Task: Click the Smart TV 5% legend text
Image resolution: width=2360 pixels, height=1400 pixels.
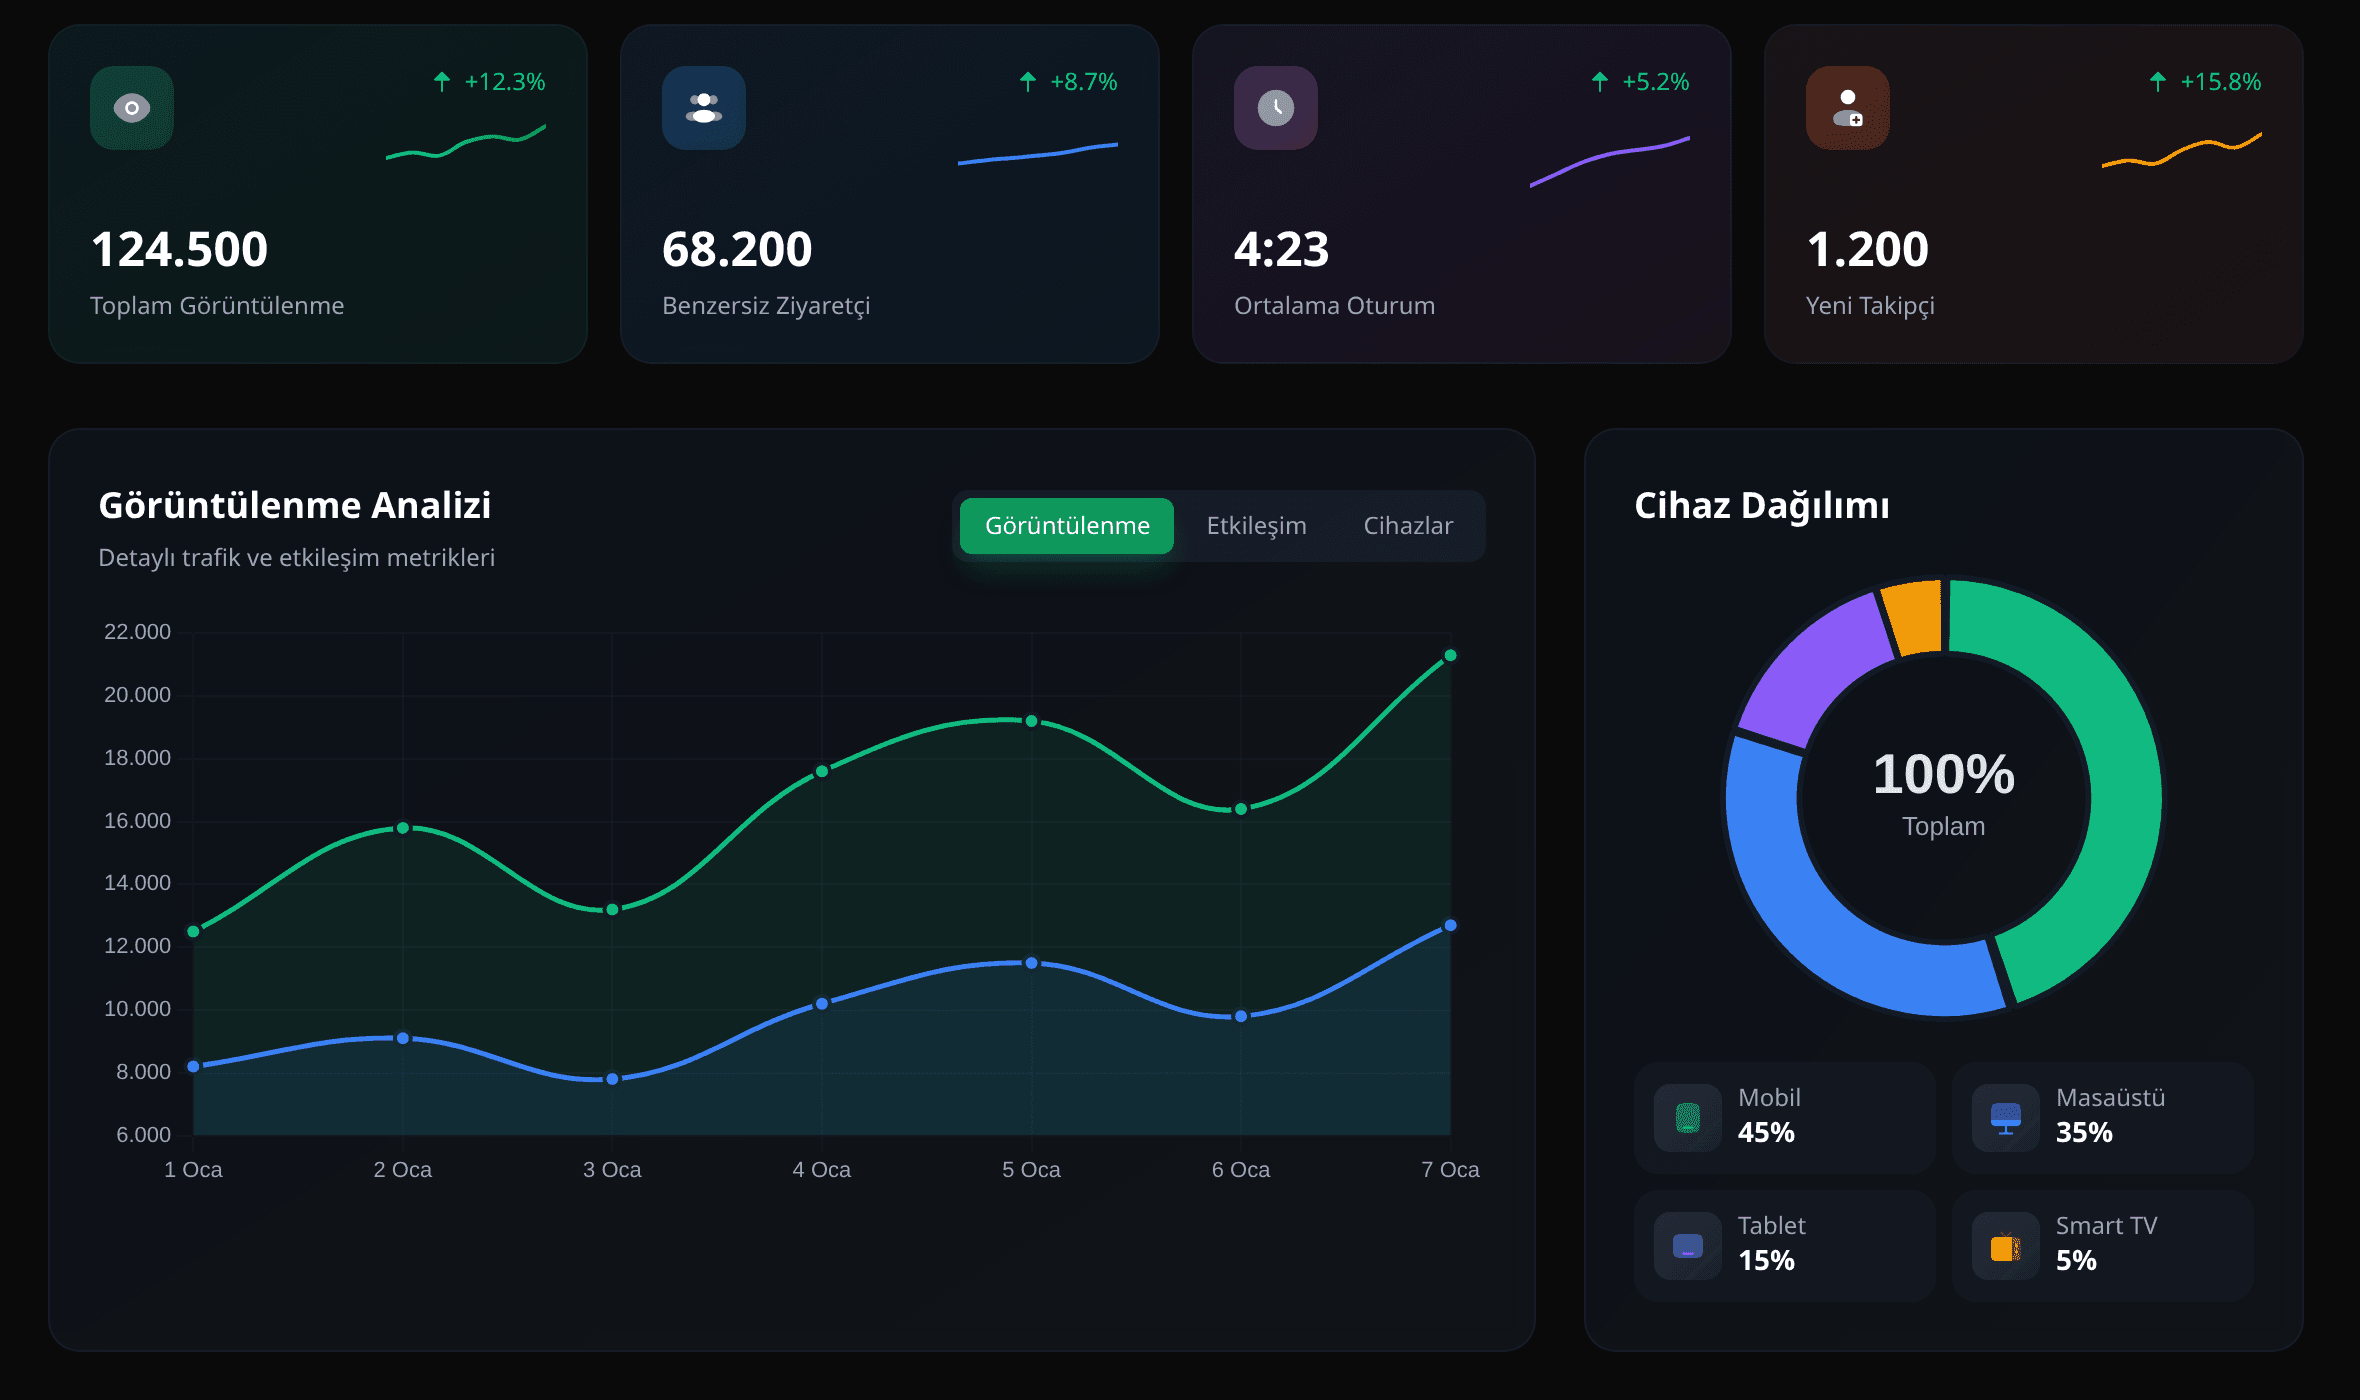Action: (x=2106, y=1243)
